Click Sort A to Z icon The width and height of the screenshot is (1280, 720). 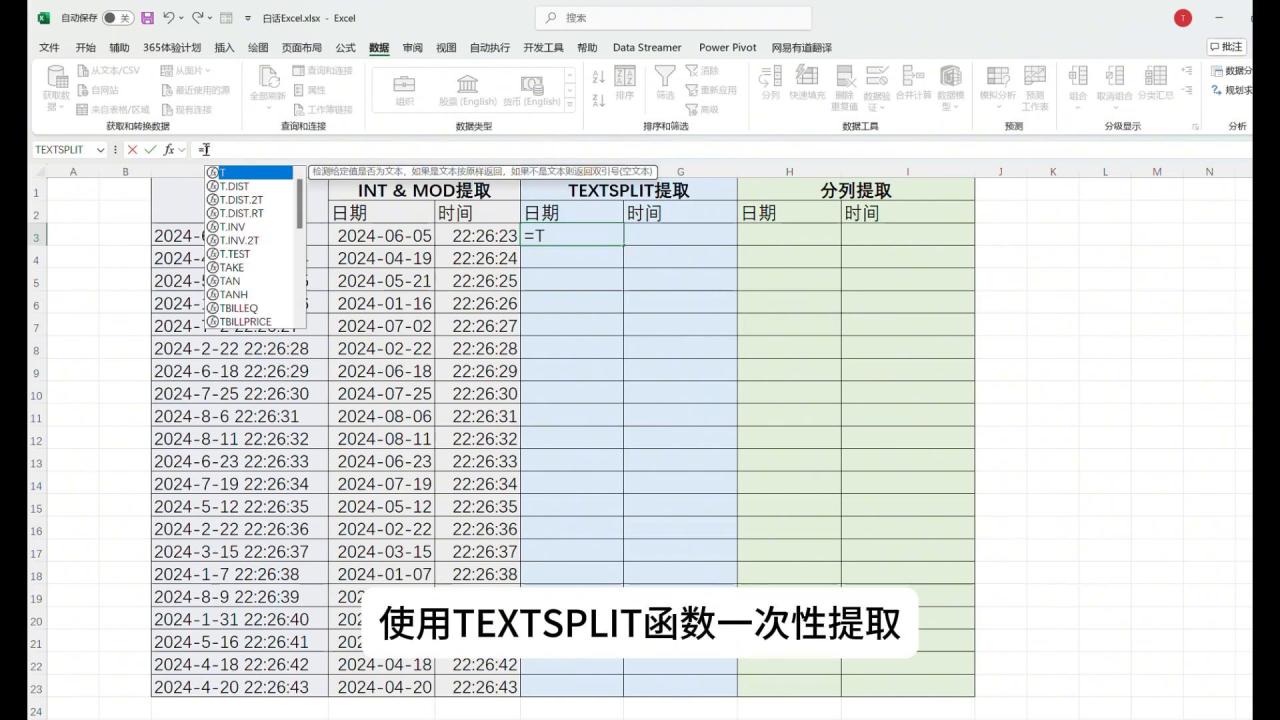point(599,76)
